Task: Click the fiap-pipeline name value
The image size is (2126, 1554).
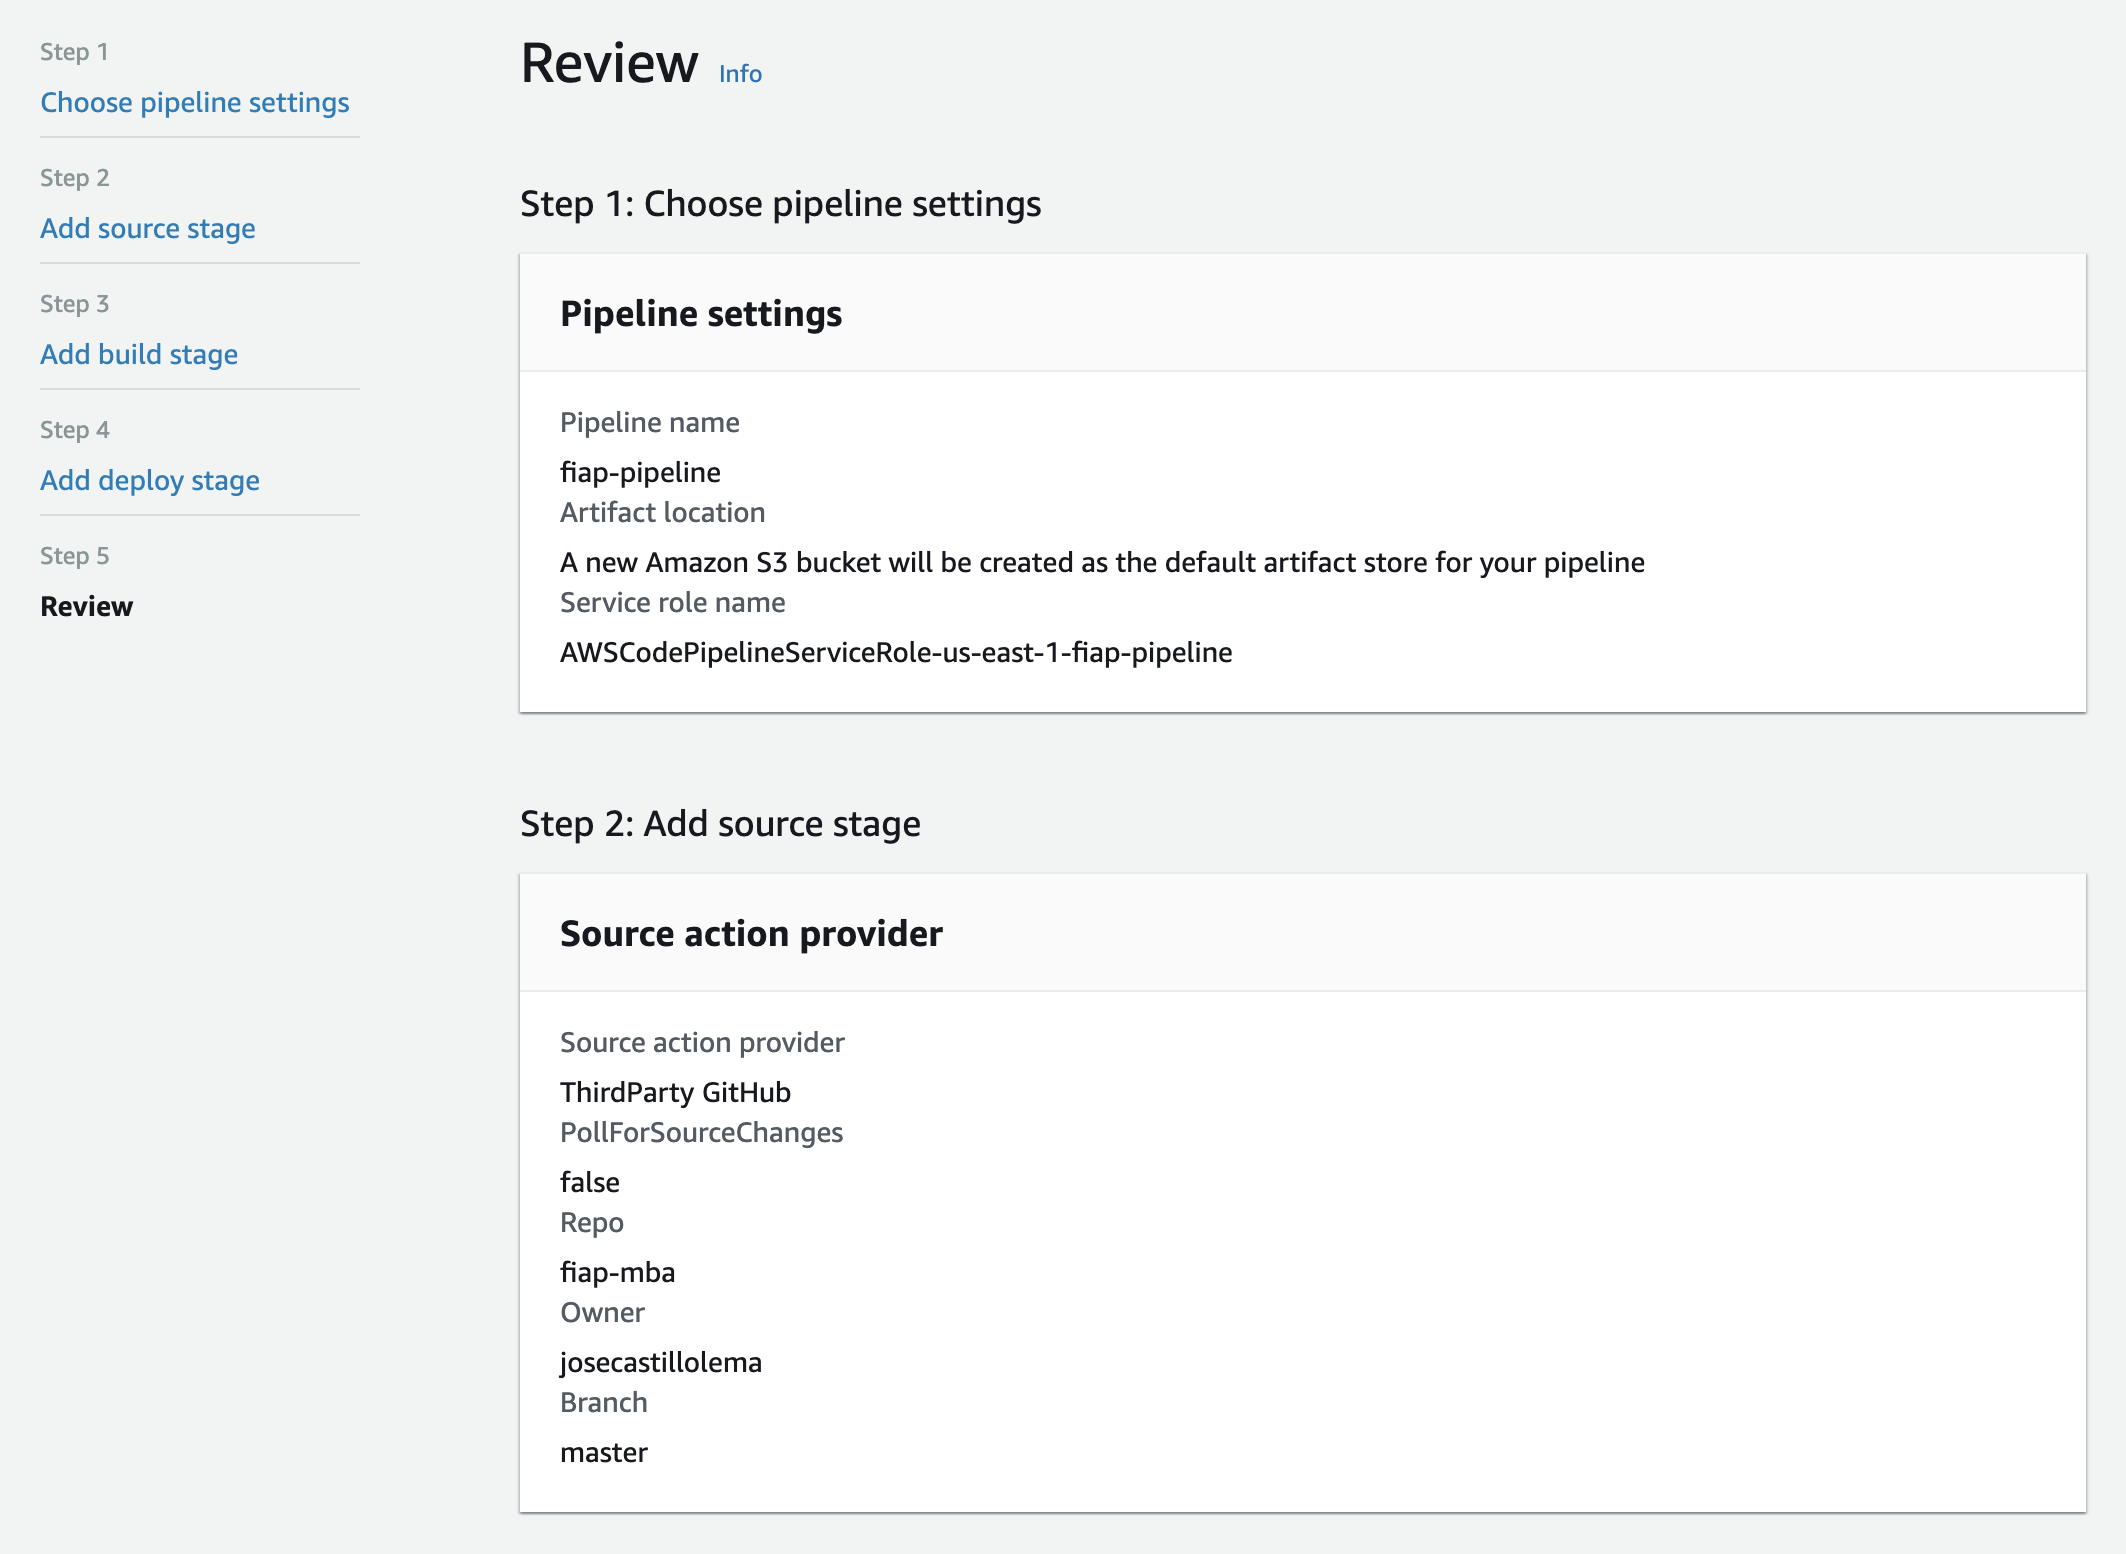Action: point(640,472)
